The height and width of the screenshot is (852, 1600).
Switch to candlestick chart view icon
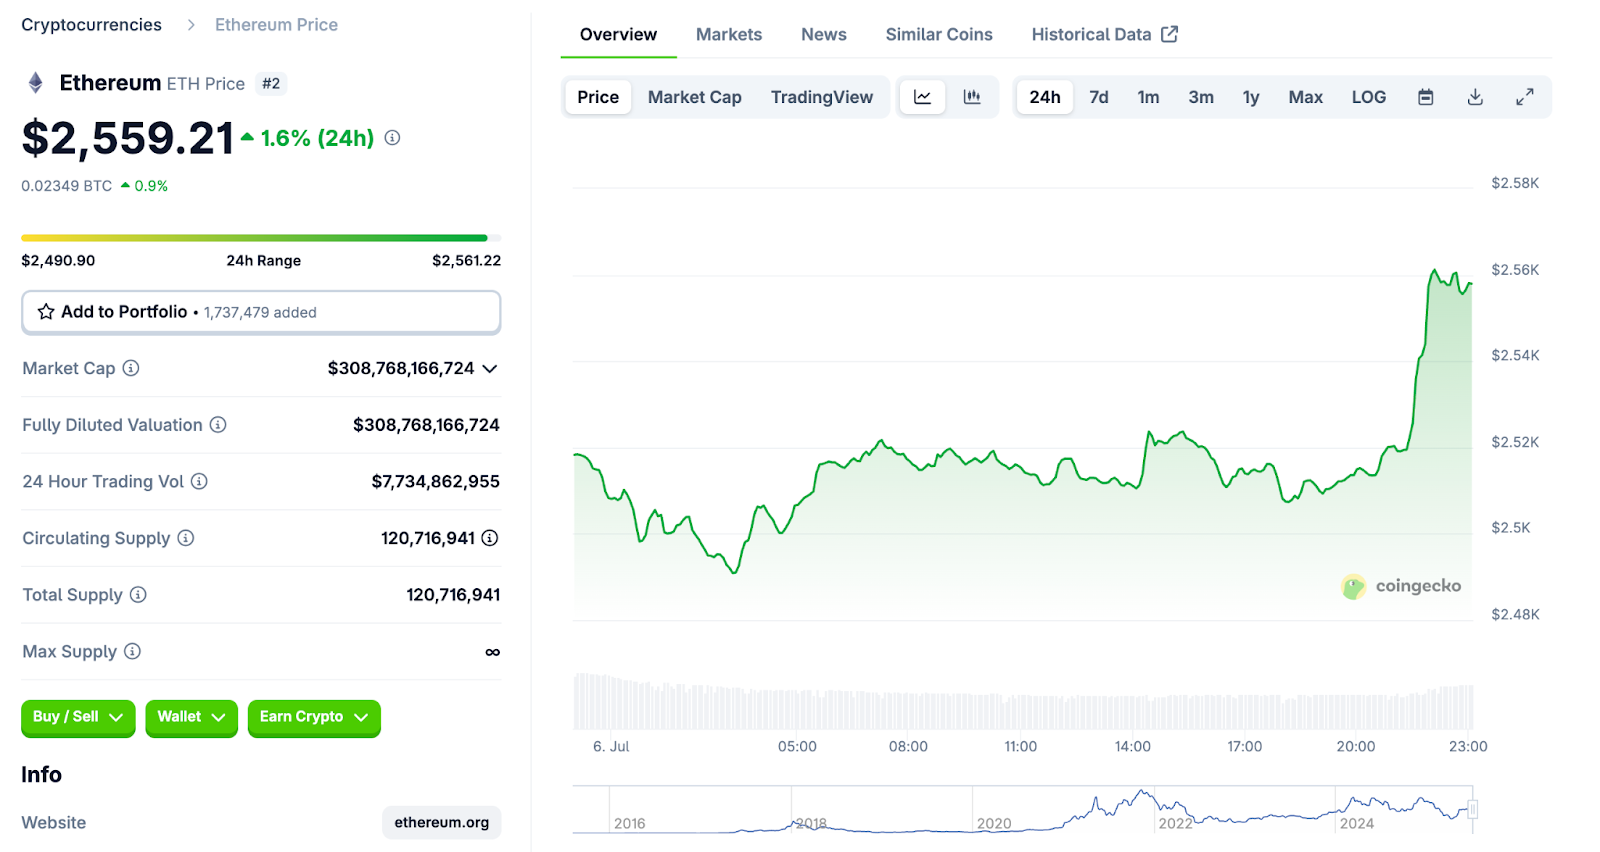coord(972,97)
